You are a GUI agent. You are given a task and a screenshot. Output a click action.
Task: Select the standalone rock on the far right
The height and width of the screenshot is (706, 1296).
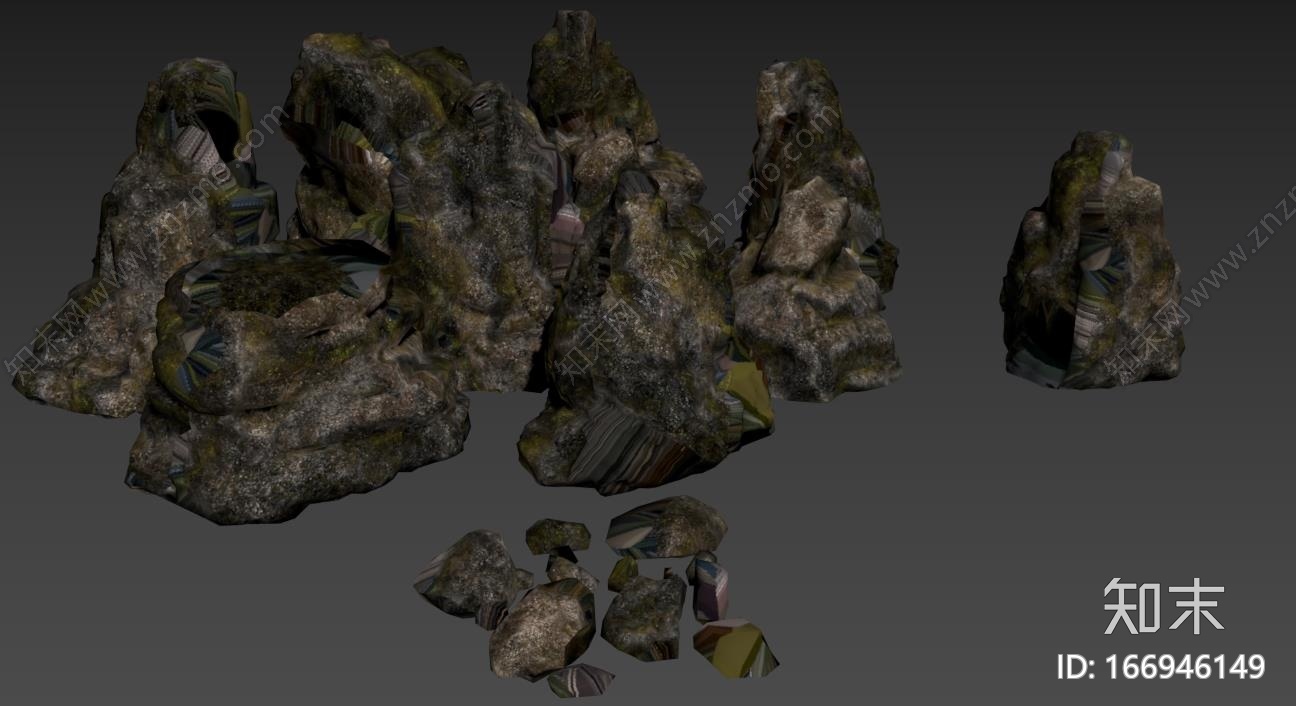pos(1092,262)
